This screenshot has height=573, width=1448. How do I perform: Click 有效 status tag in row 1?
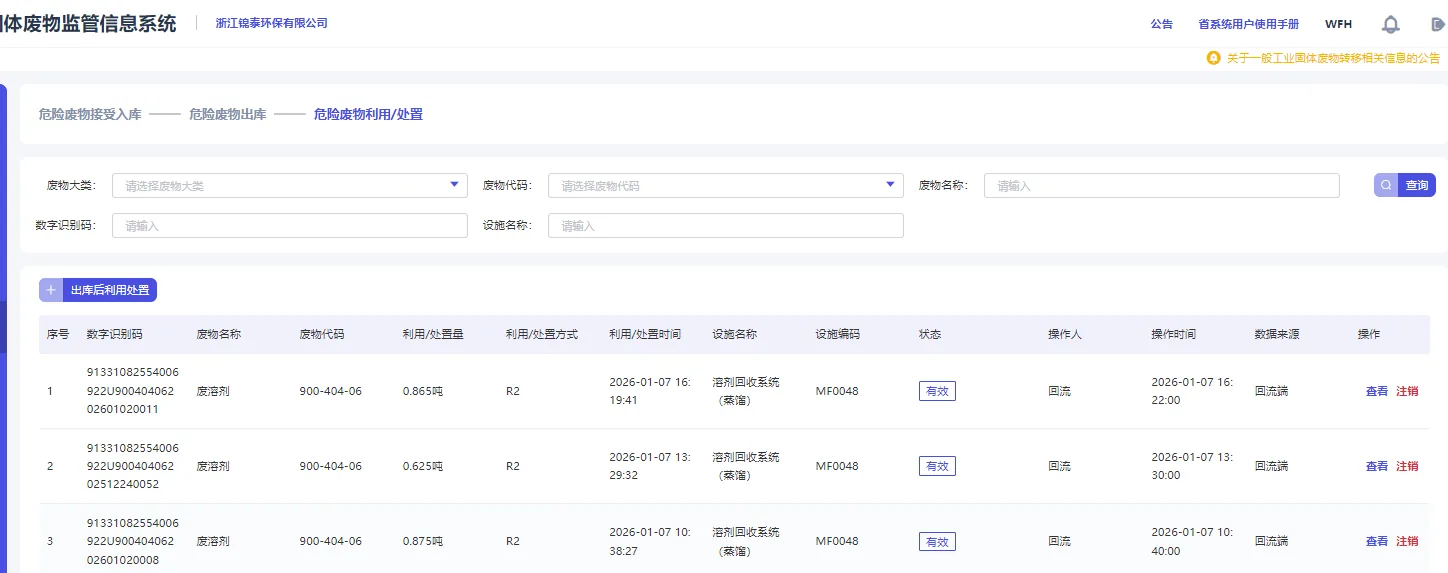pos(937,391)
